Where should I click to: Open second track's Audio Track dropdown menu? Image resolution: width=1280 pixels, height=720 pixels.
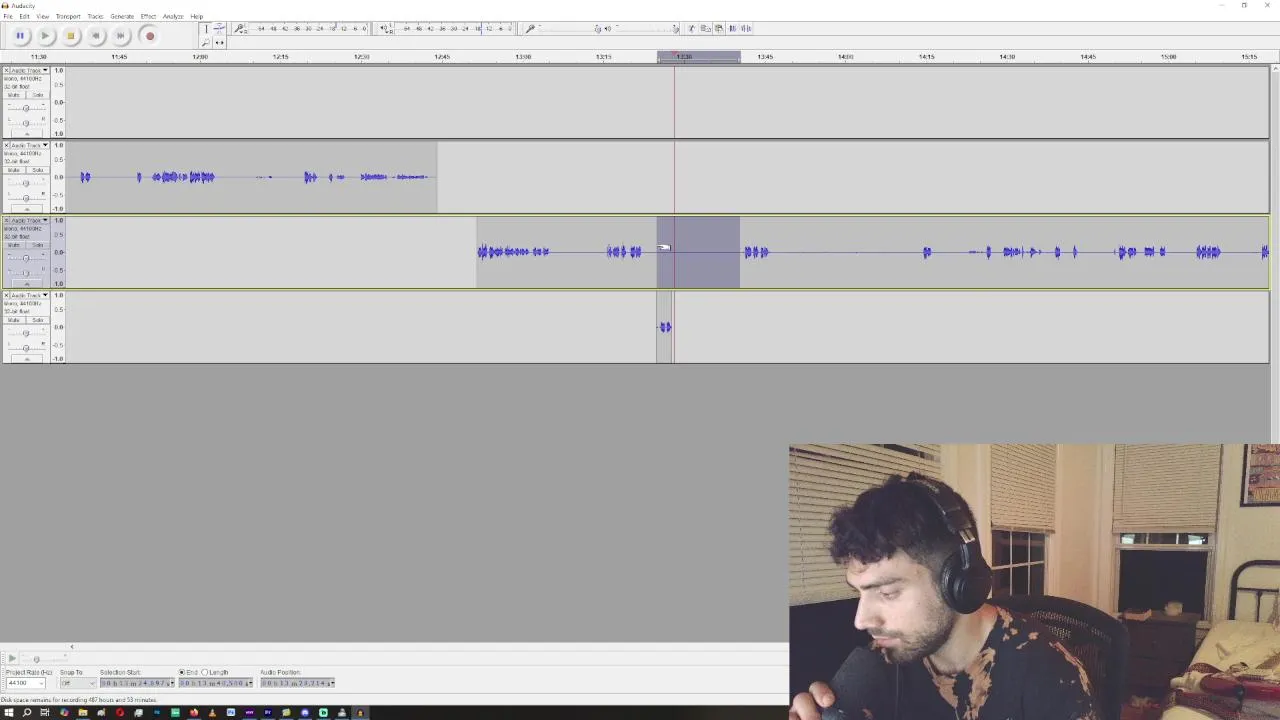[30, 145]
